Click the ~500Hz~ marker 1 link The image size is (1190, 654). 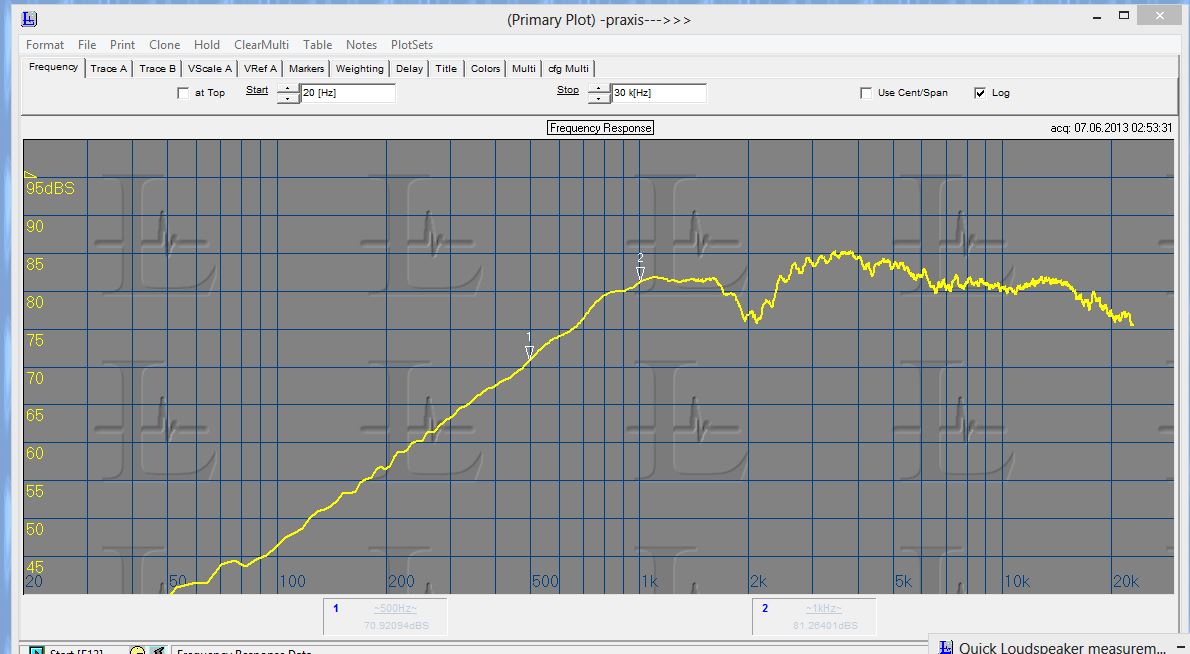(x=395, y=608)
